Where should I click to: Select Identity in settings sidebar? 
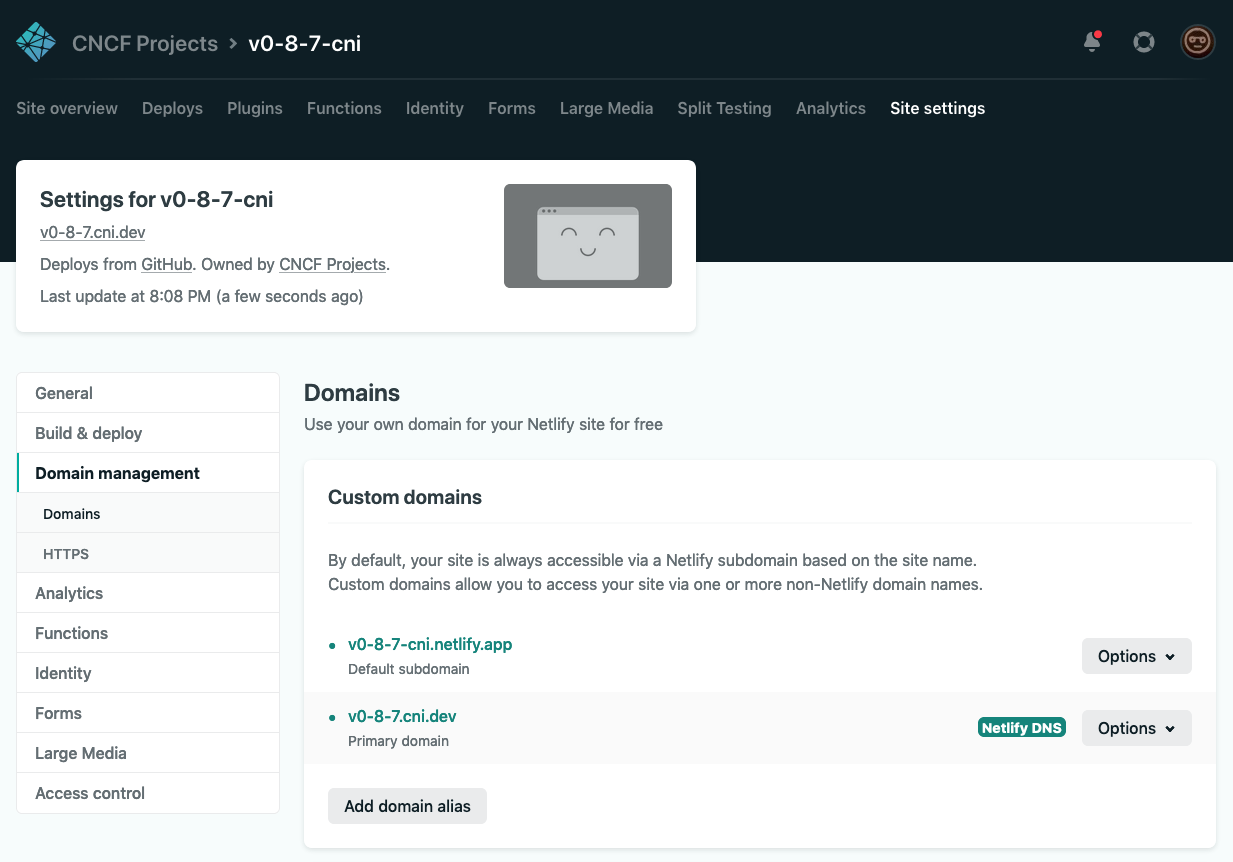[148, 673]
